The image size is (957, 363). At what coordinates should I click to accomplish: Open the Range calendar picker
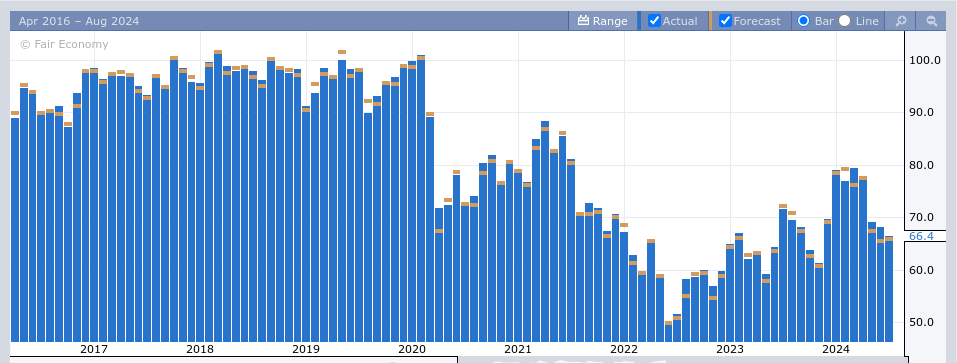click(x=602, y=21)
